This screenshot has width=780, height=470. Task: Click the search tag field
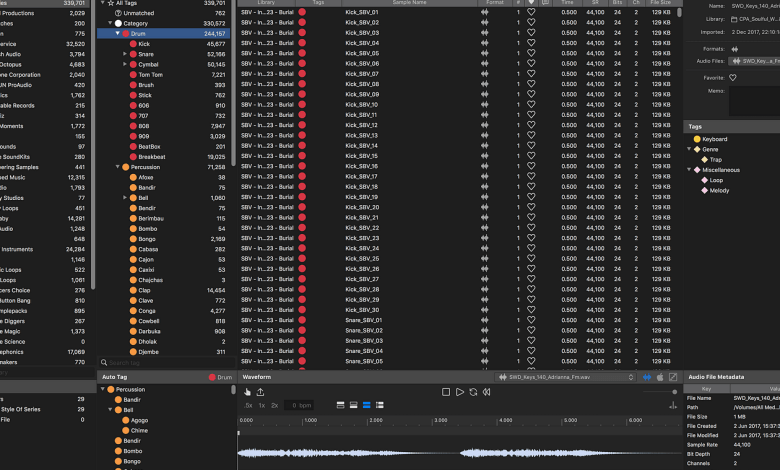tap(167, 363)
